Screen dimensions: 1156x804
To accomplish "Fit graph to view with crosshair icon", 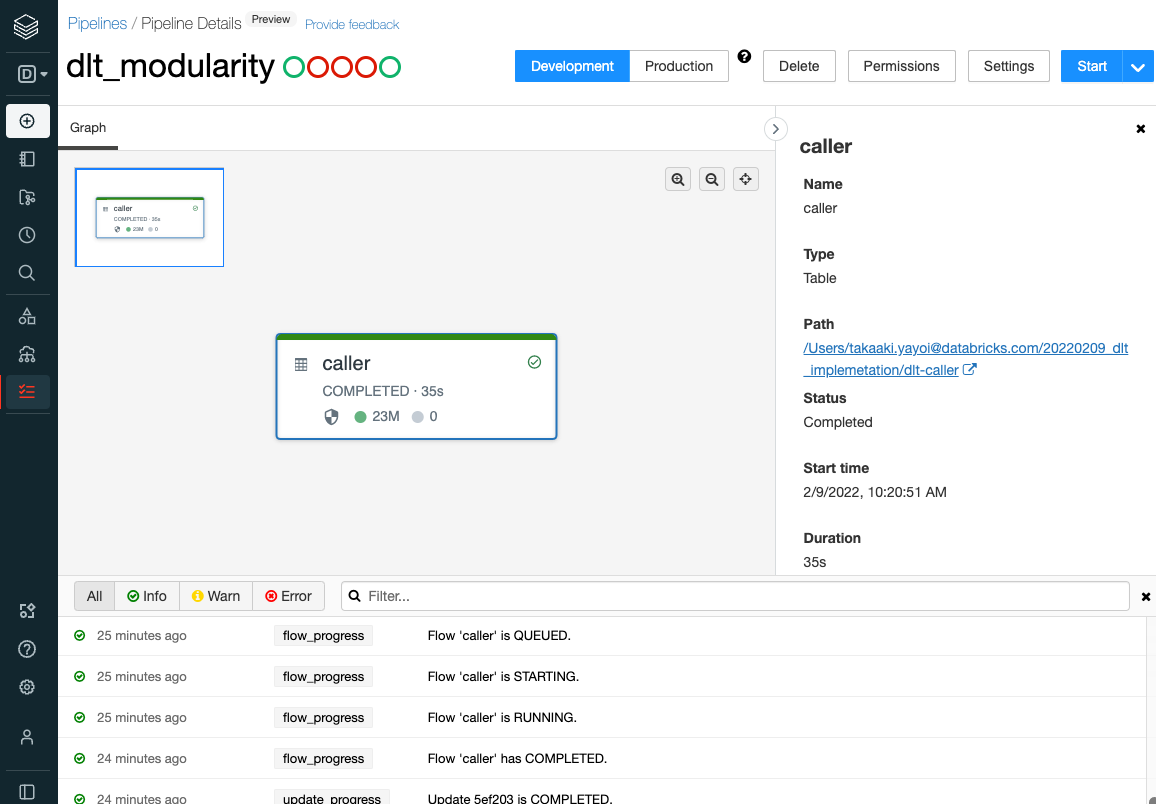I will click(x=745, y=179).
